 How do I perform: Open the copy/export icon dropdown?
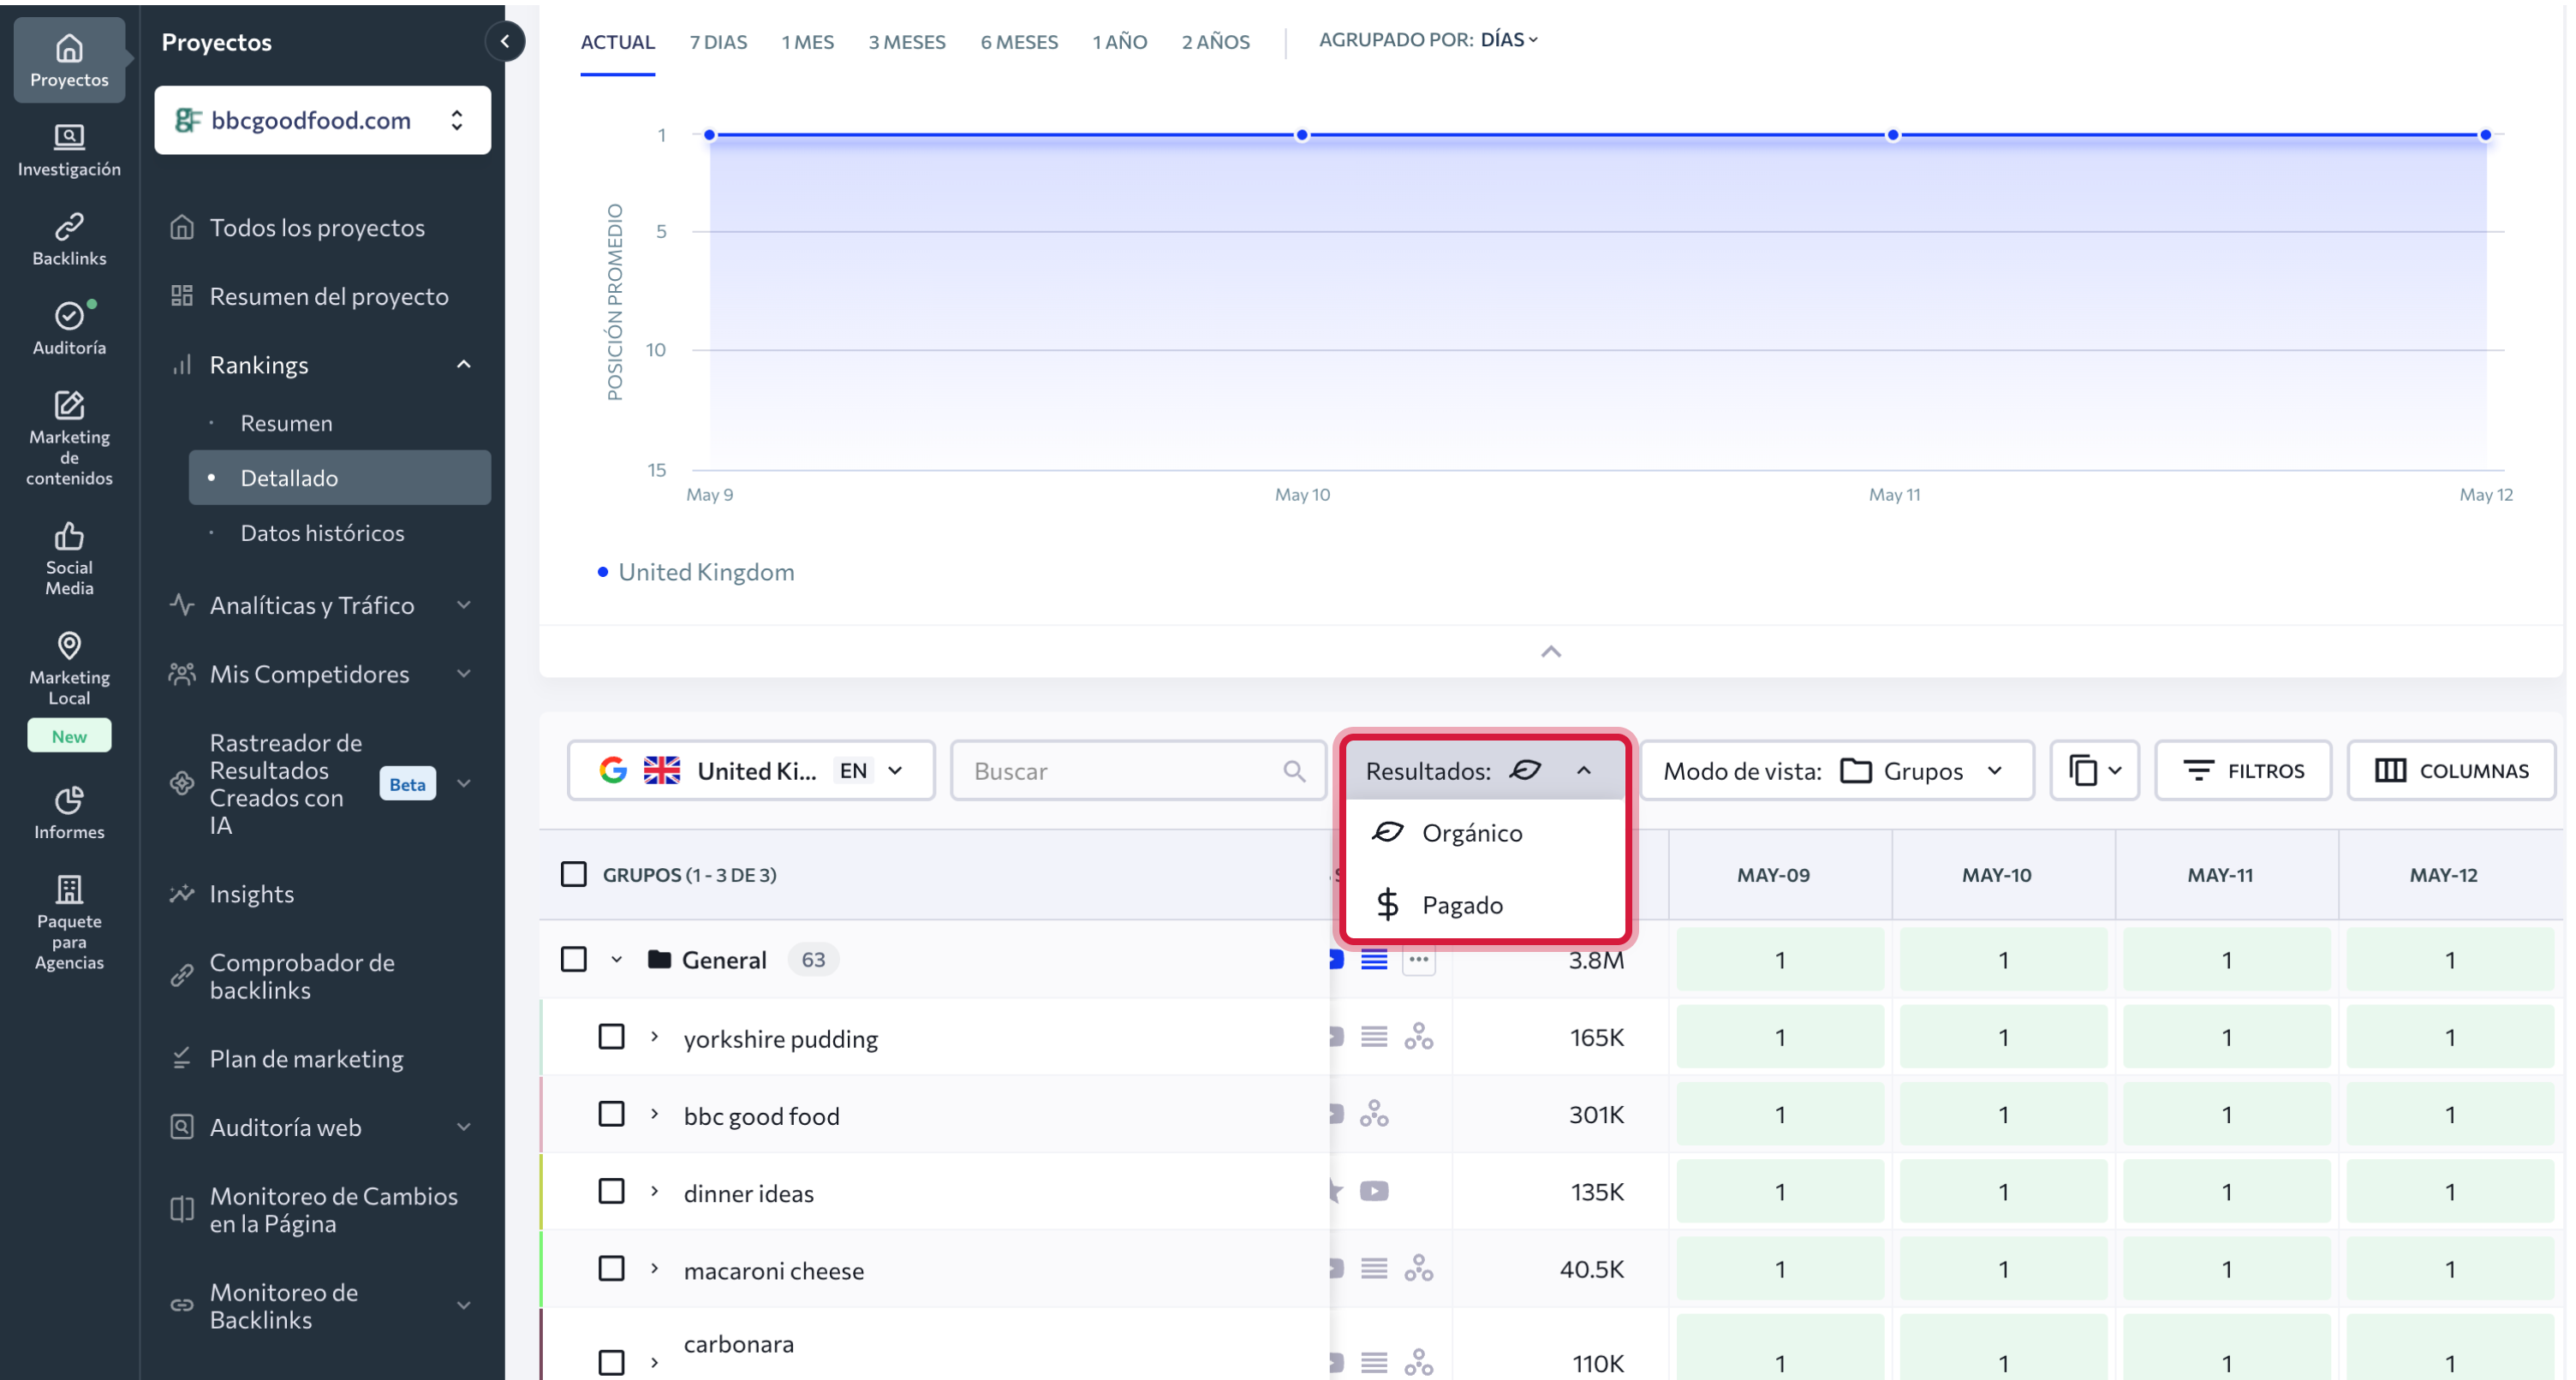coord(2094,770)
